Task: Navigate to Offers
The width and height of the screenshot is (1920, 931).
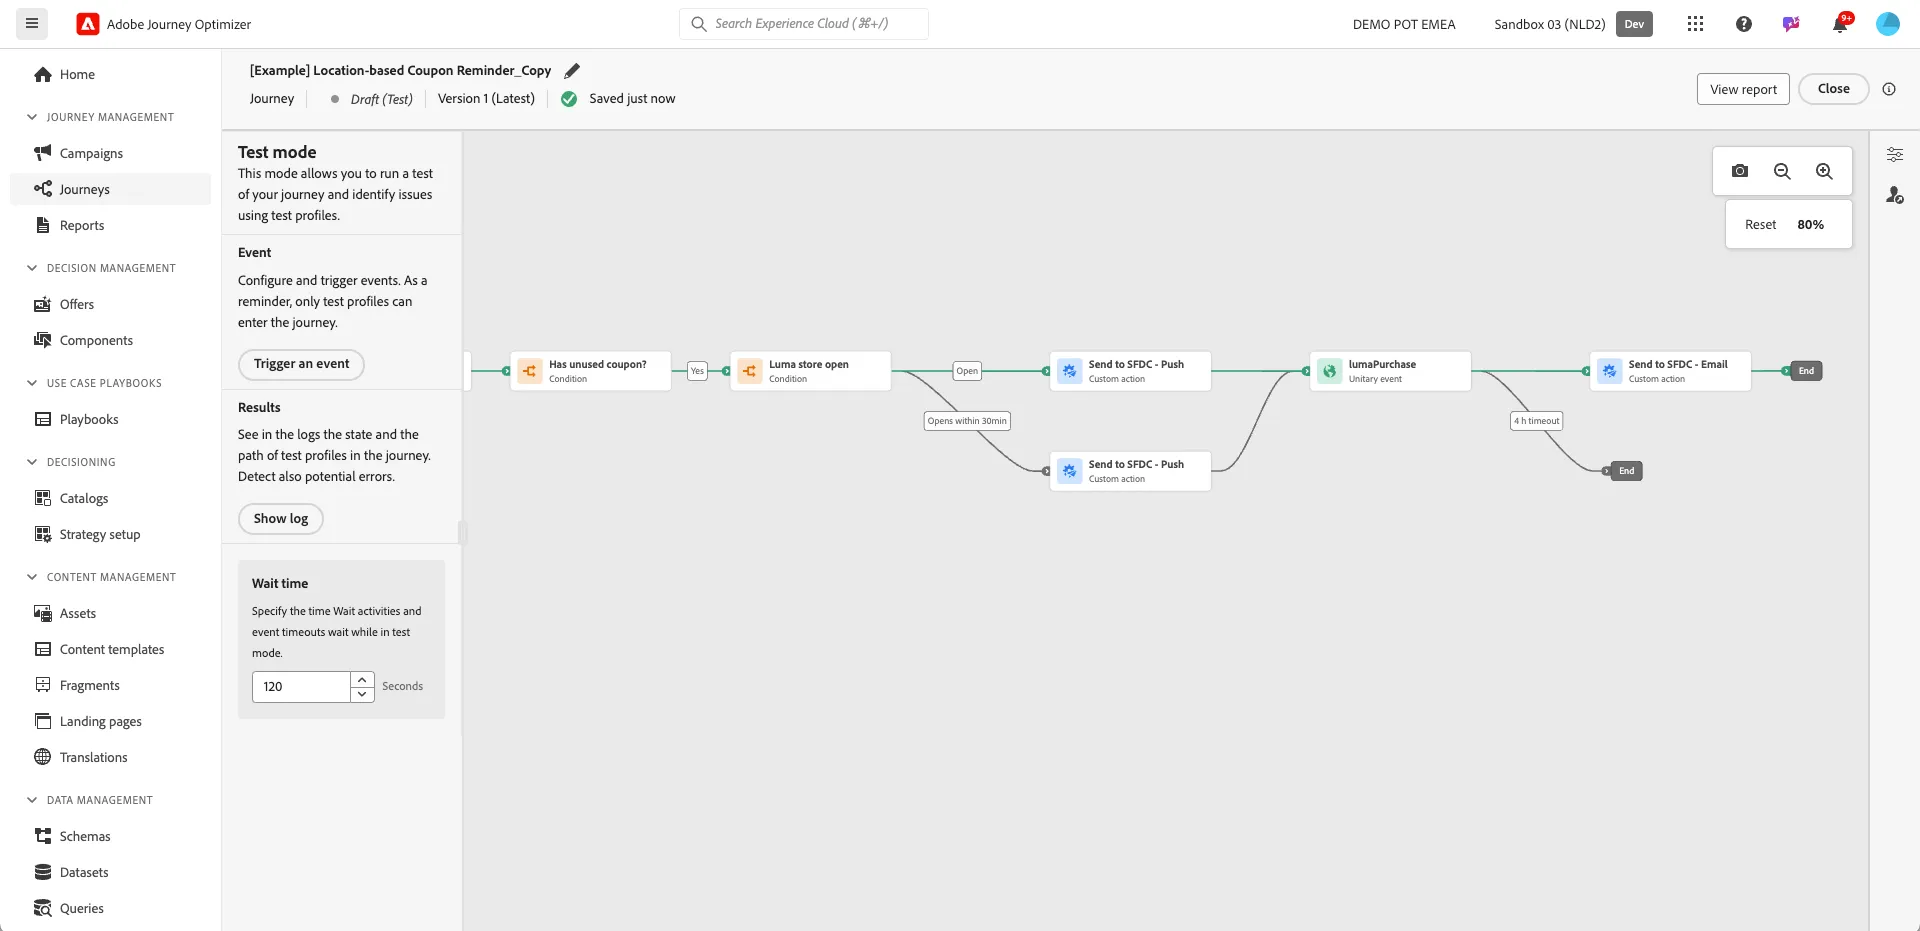Action: click(110, 304)
